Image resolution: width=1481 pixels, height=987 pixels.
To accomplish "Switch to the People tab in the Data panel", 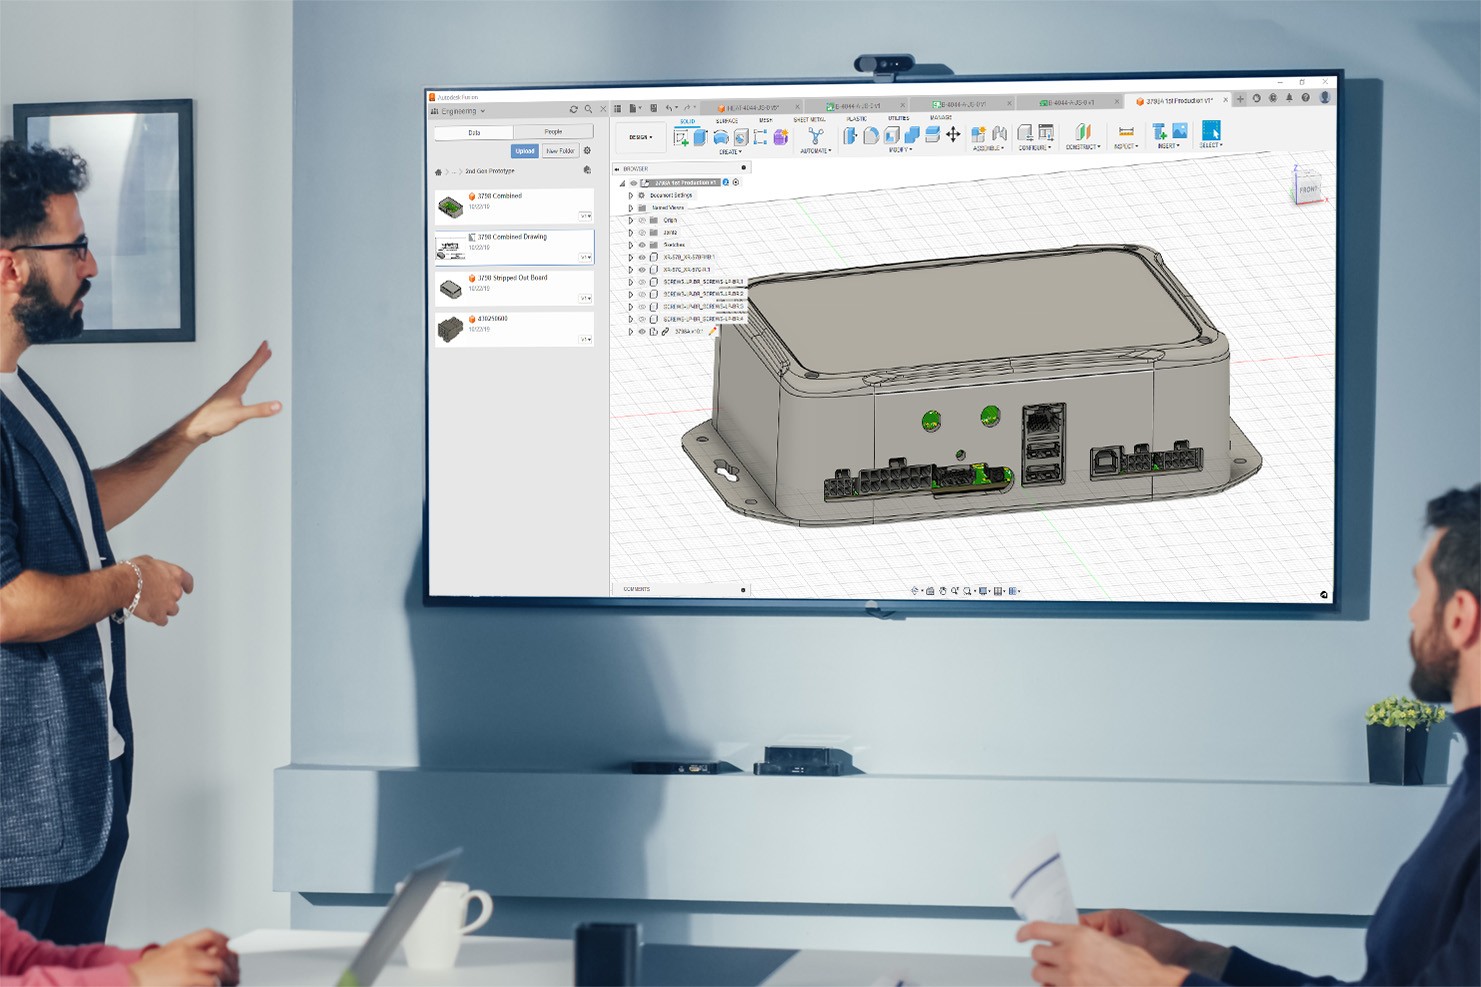I will point(554,131).
